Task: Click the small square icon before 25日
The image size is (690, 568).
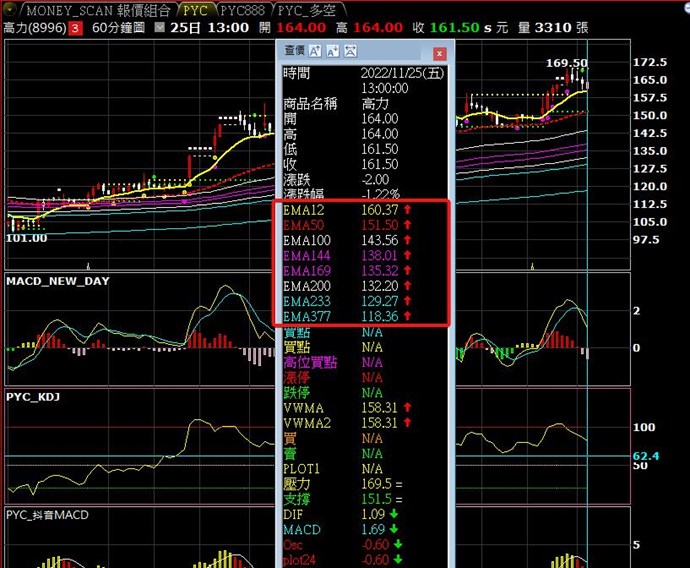Action: point(159,28)
